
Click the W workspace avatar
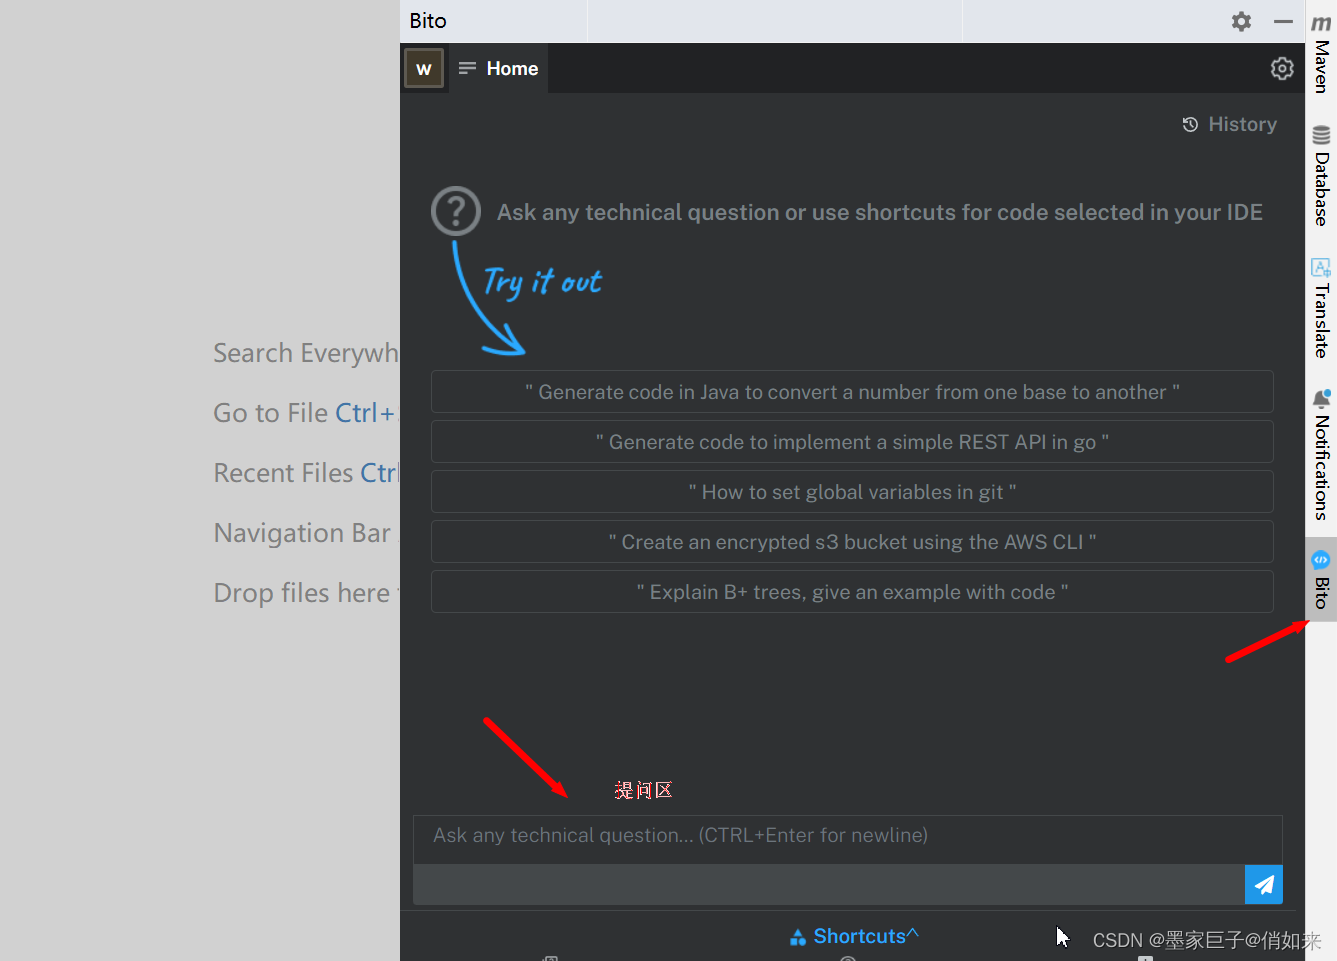pyautogui.click(x=424, y=69)
